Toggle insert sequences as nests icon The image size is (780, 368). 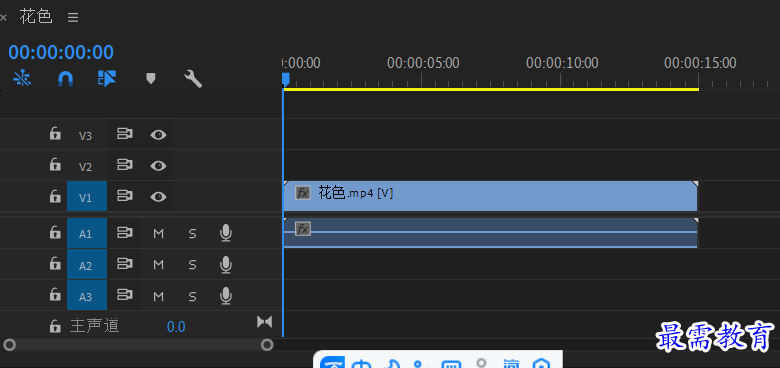(x=22, y=79)
